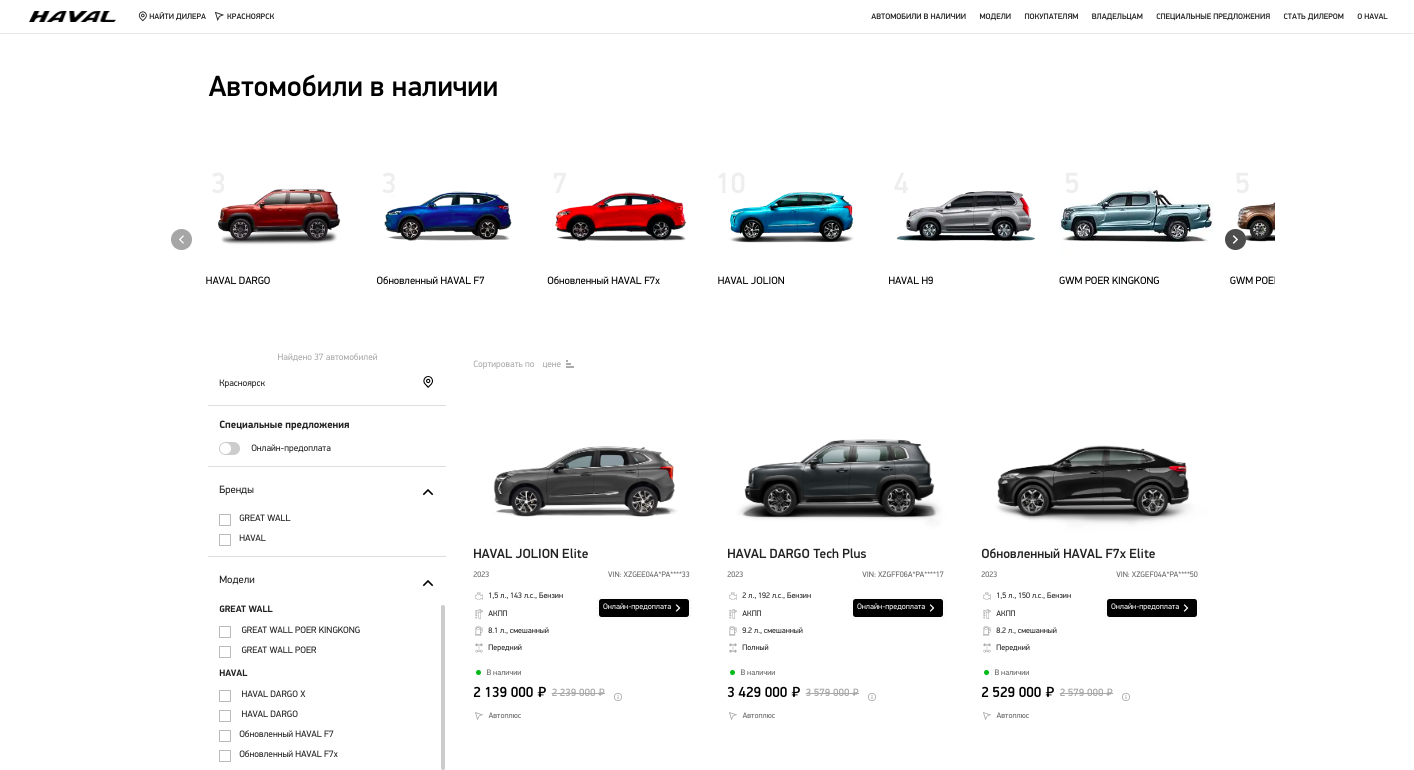Open the HAVAL JOLION Elite title link
This screenshot has height=770, width=1414.
point(531,554)
